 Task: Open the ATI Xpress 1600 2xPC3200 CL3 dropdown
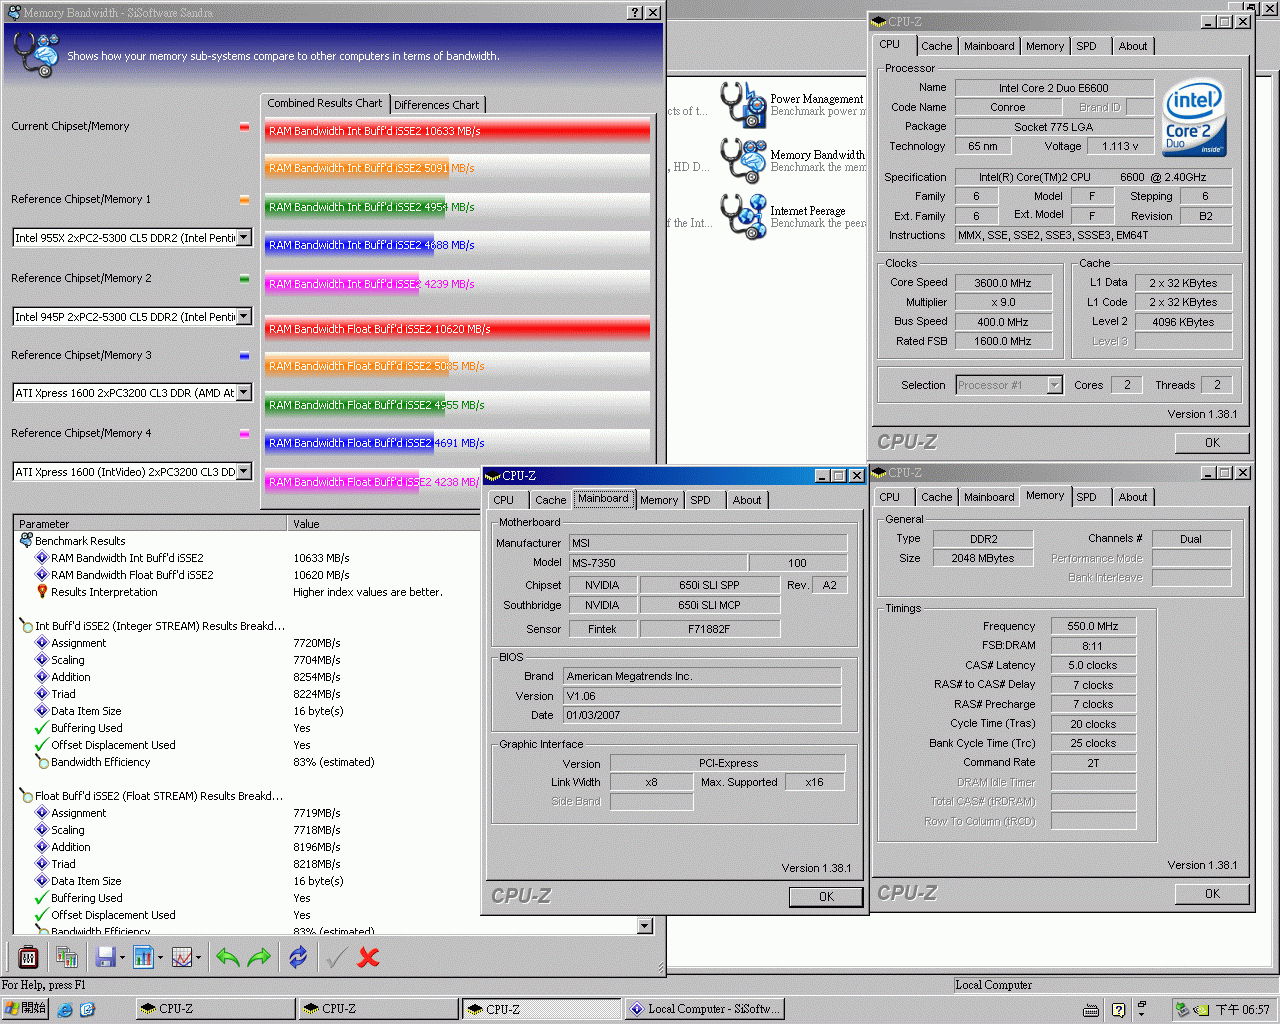tap(243, 393)
